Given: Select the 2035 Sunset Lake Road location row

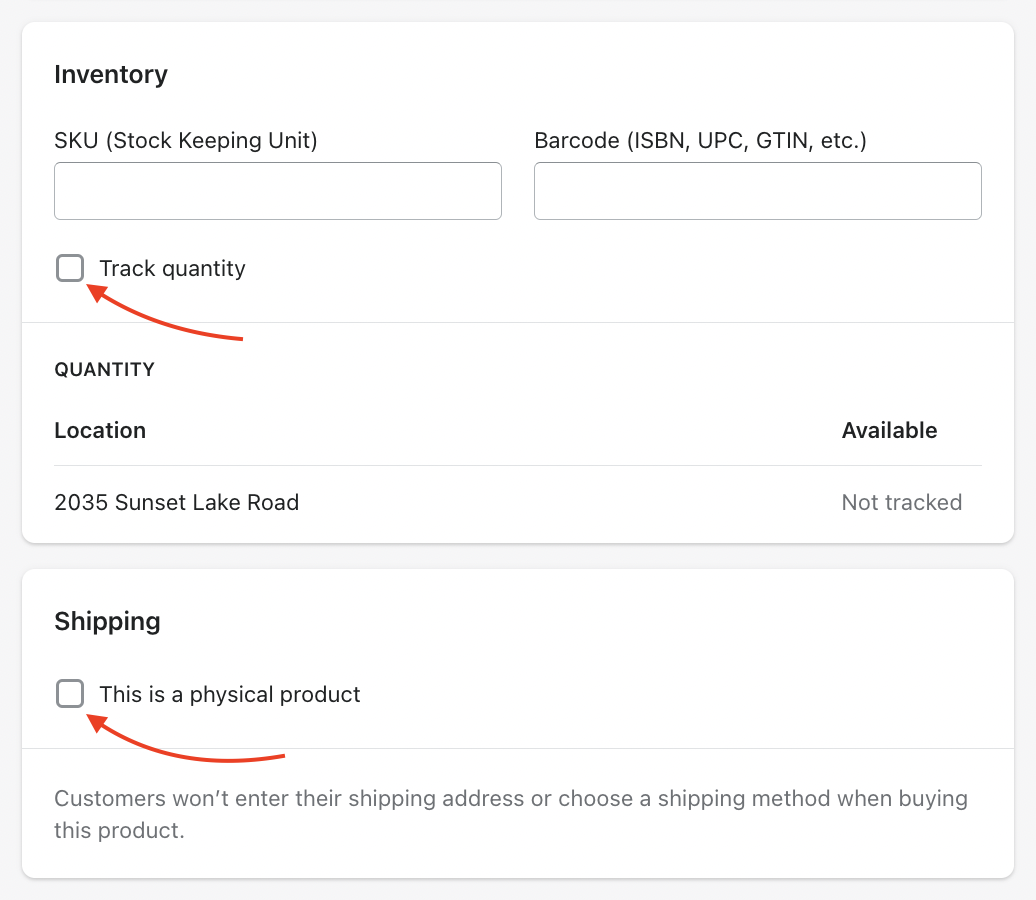Looking at the screenshot, I should point(518,502).
